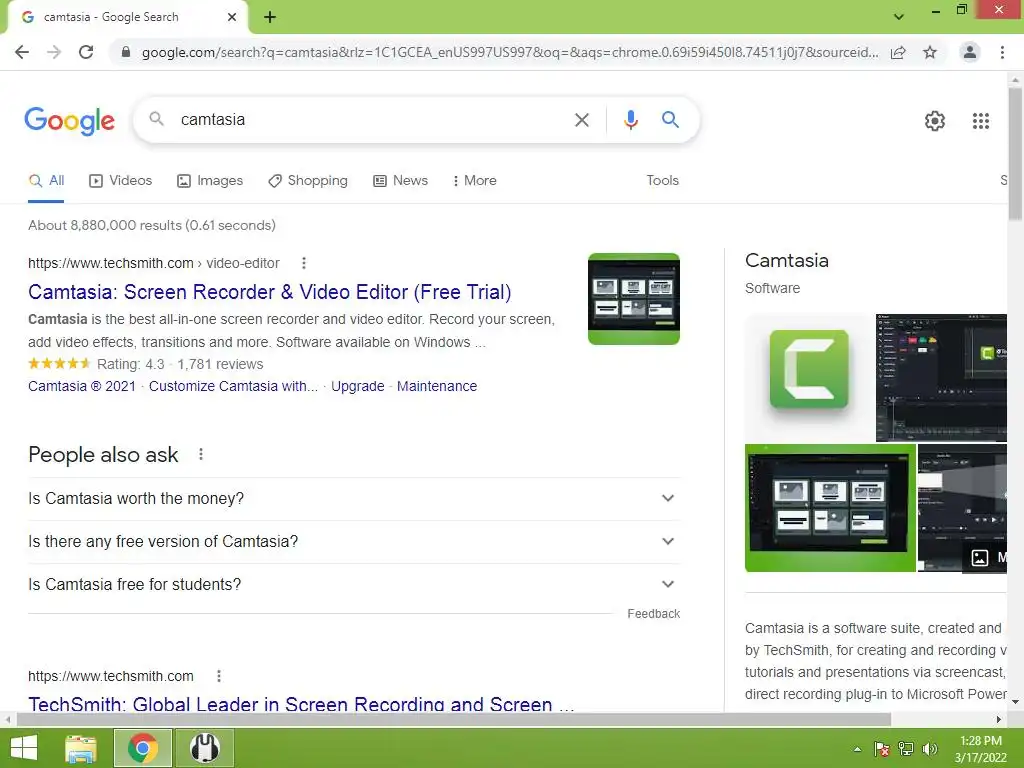Open Chrome profile avatar
This screenshot has width=1024, height=768.
970,52
